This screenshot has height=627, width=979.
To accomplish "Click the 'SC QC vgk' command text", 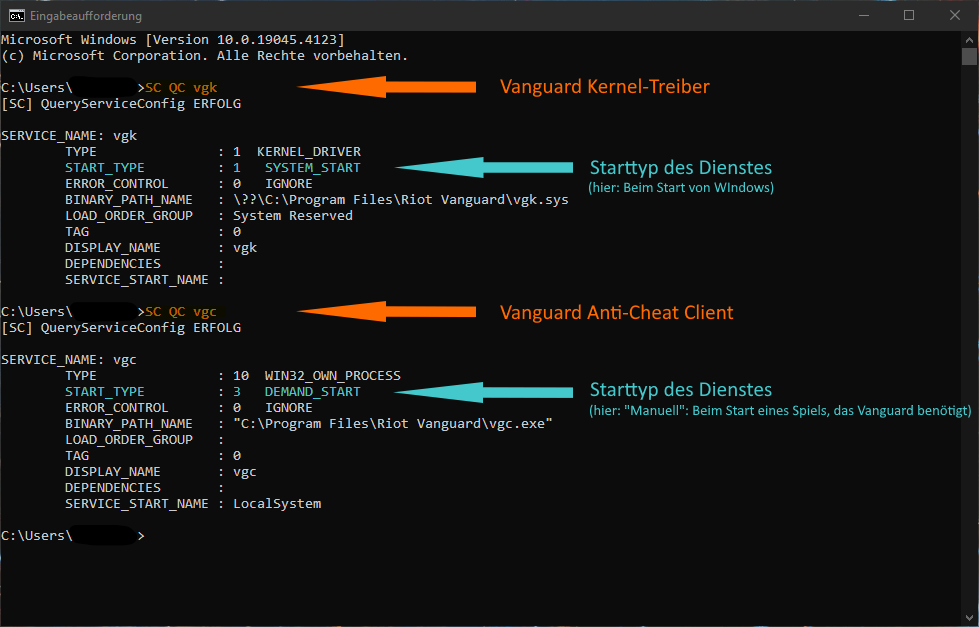I will (x=181, y=87).
